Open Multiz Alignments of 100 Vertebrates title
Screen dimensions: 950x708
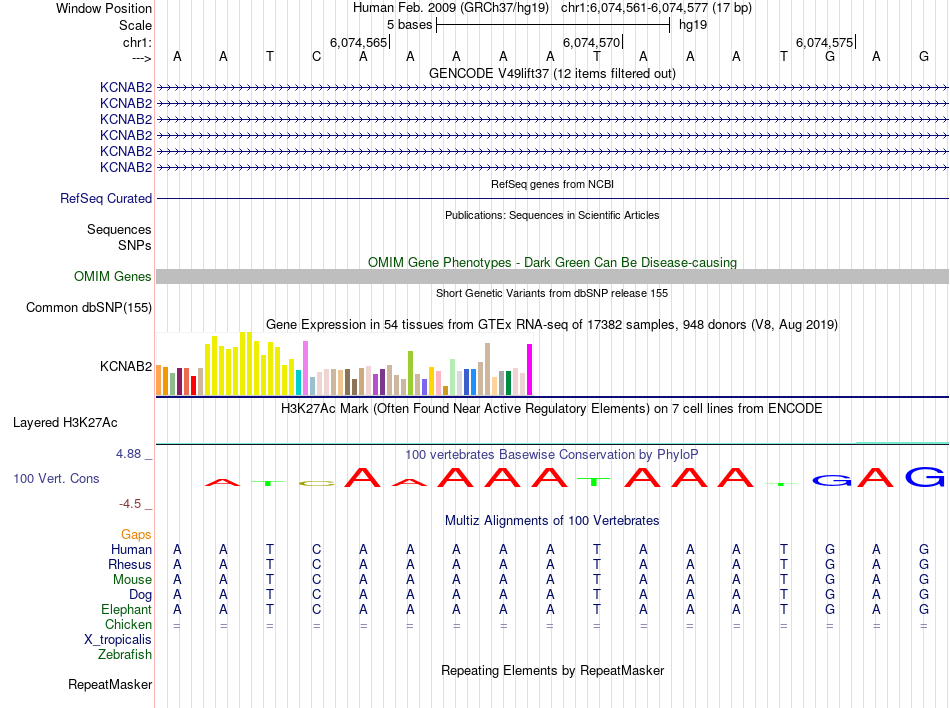pos(552,521)
